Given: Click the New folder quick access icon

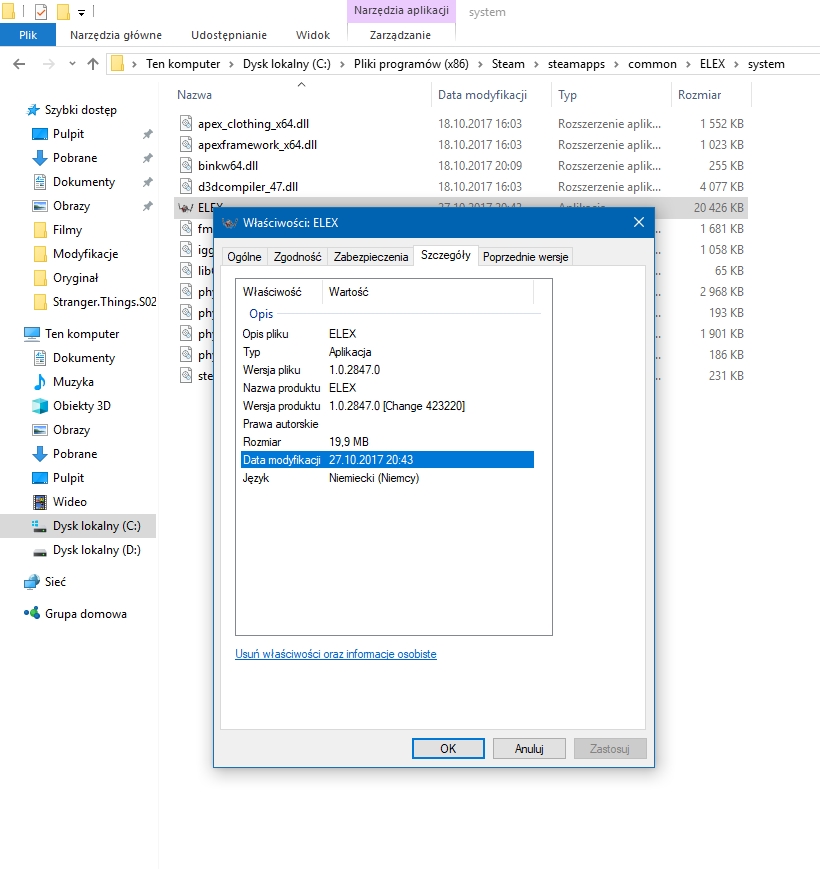Looking at the screenshot, I should tap(64, 11).
